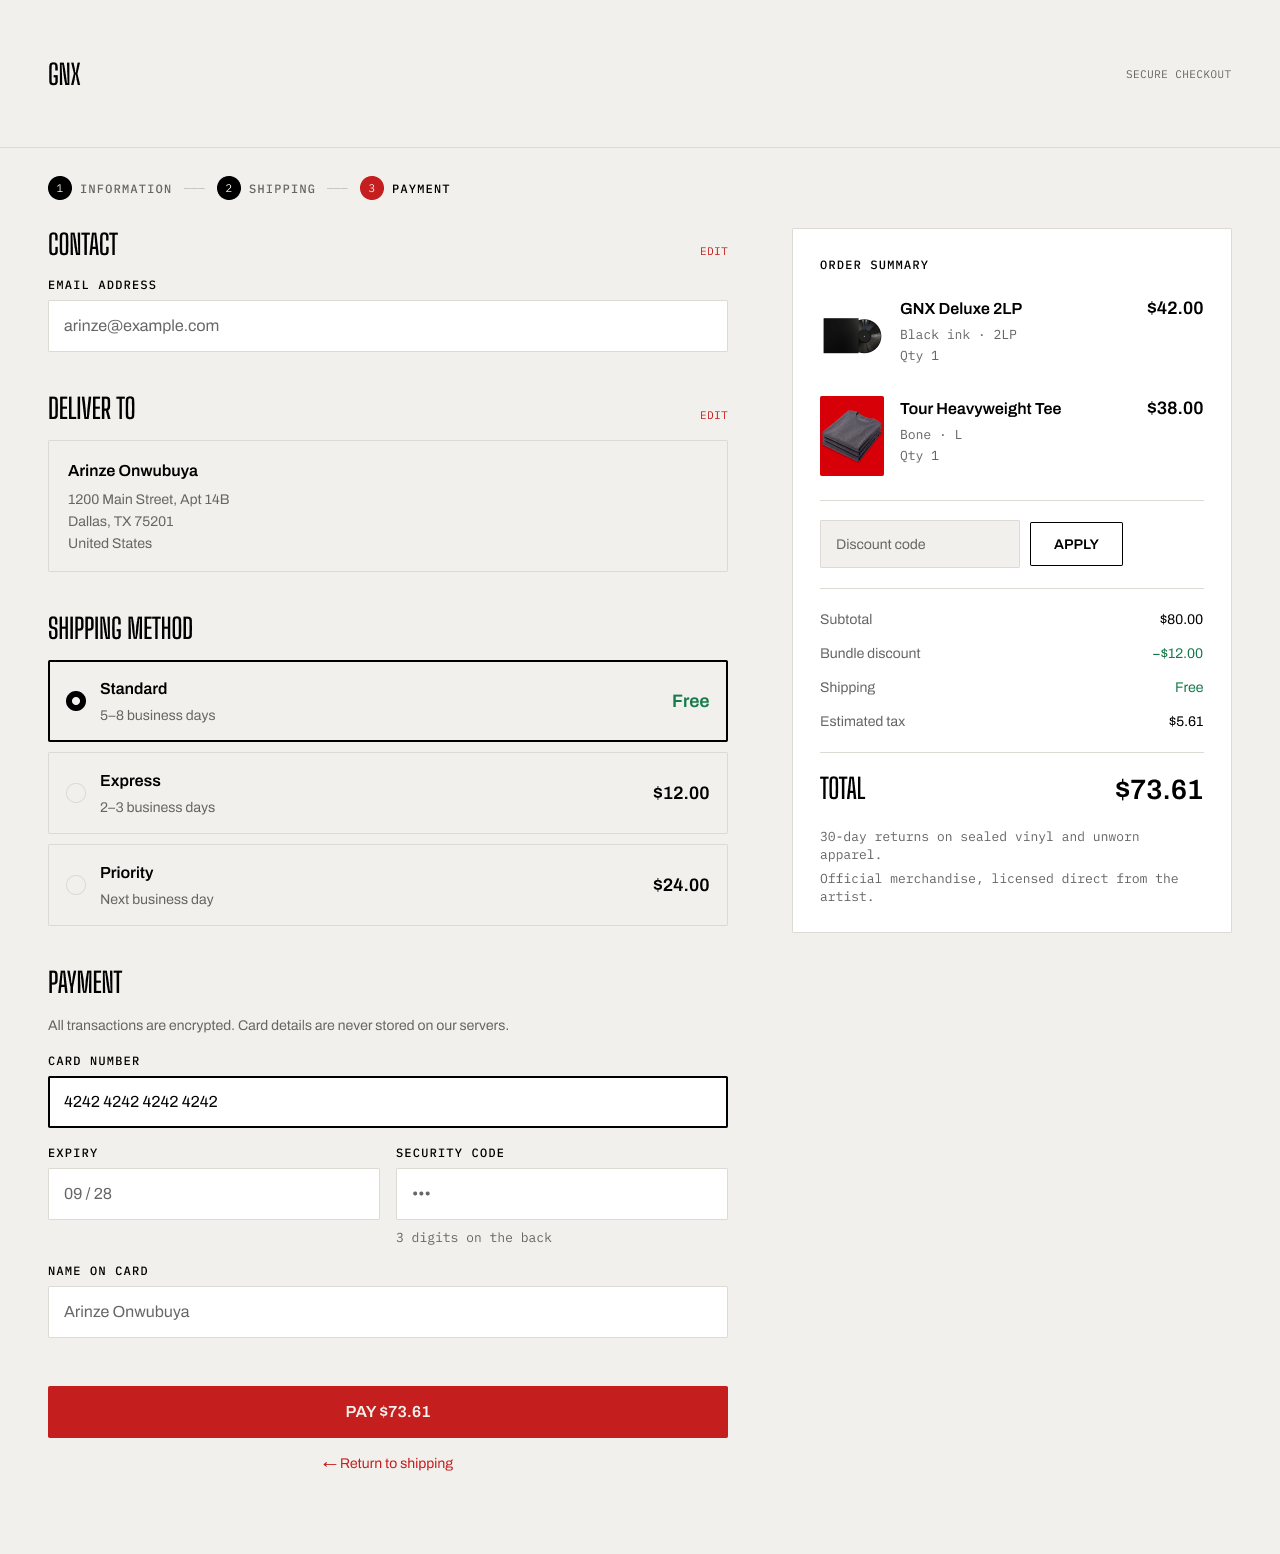Select Standard shipping radio button

(76, 701)
